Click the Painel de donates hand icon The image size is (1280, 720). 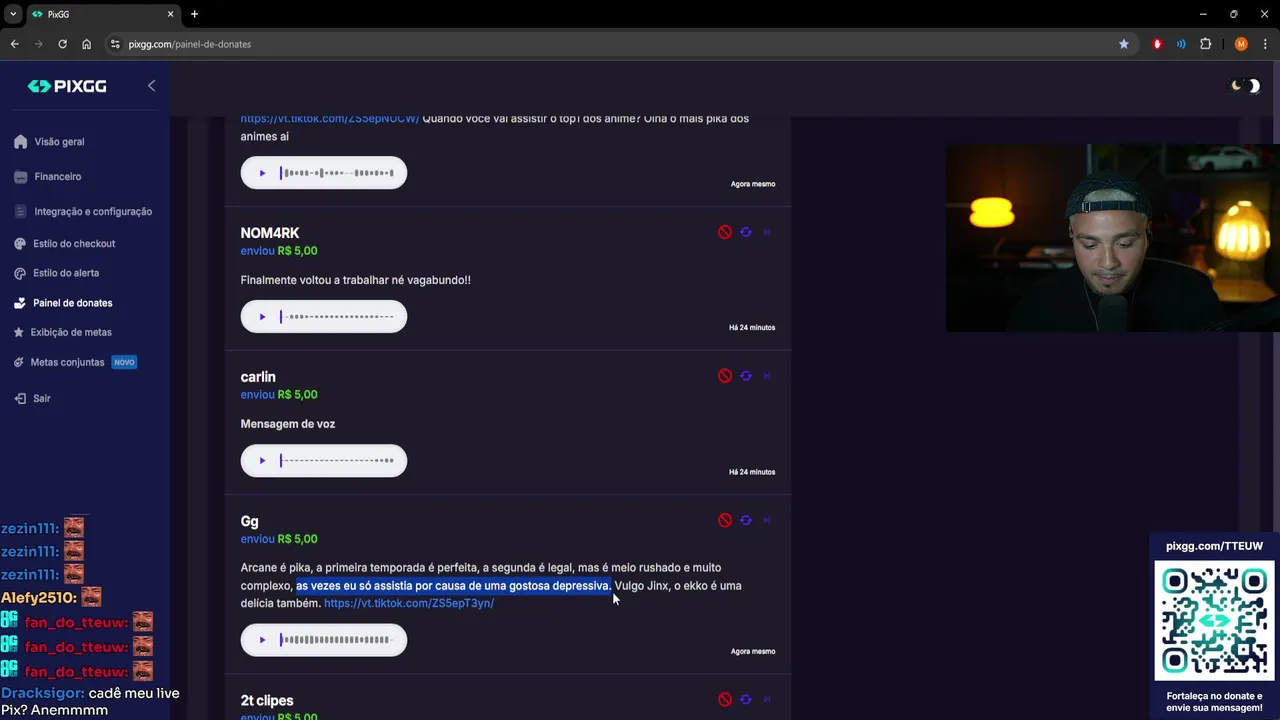[21, 303]
